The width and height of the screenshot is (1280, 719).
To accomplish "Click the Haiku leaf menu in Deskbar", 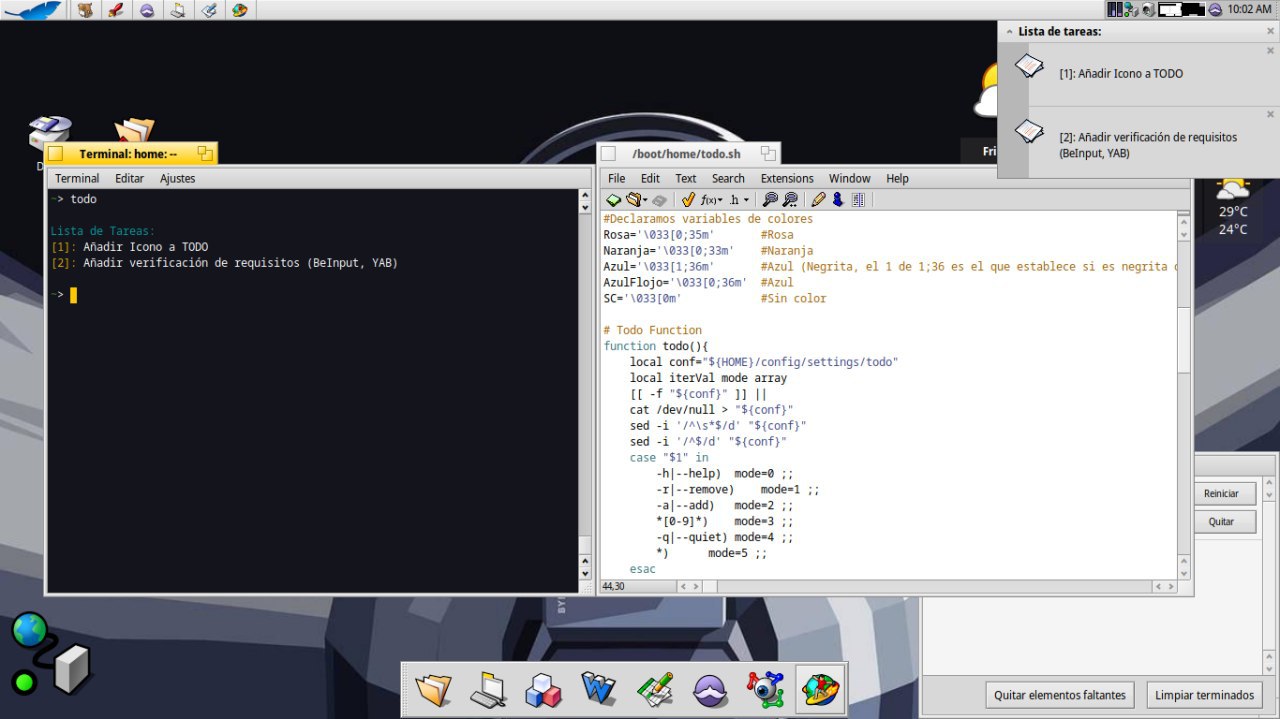I will 33,10.
